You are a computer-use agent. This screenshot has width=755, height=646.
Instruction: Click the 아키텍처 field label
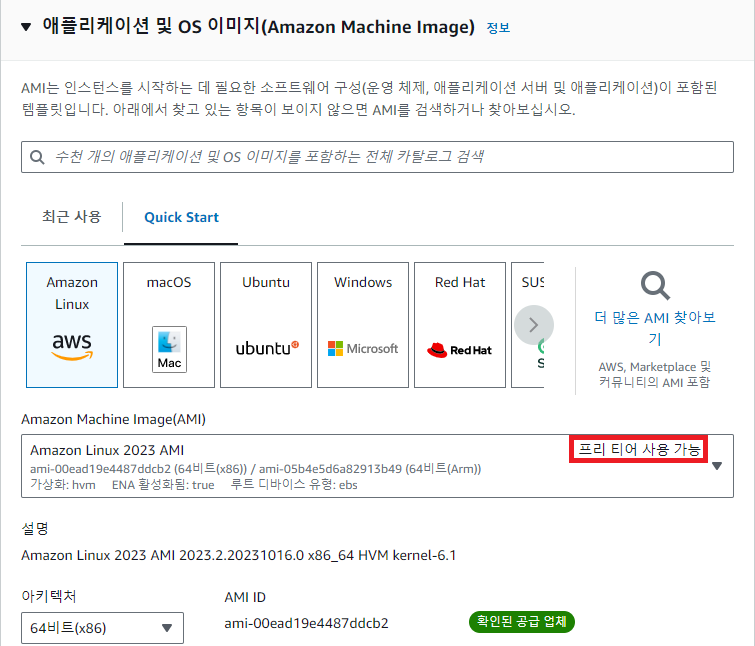[x=48, y=596]
